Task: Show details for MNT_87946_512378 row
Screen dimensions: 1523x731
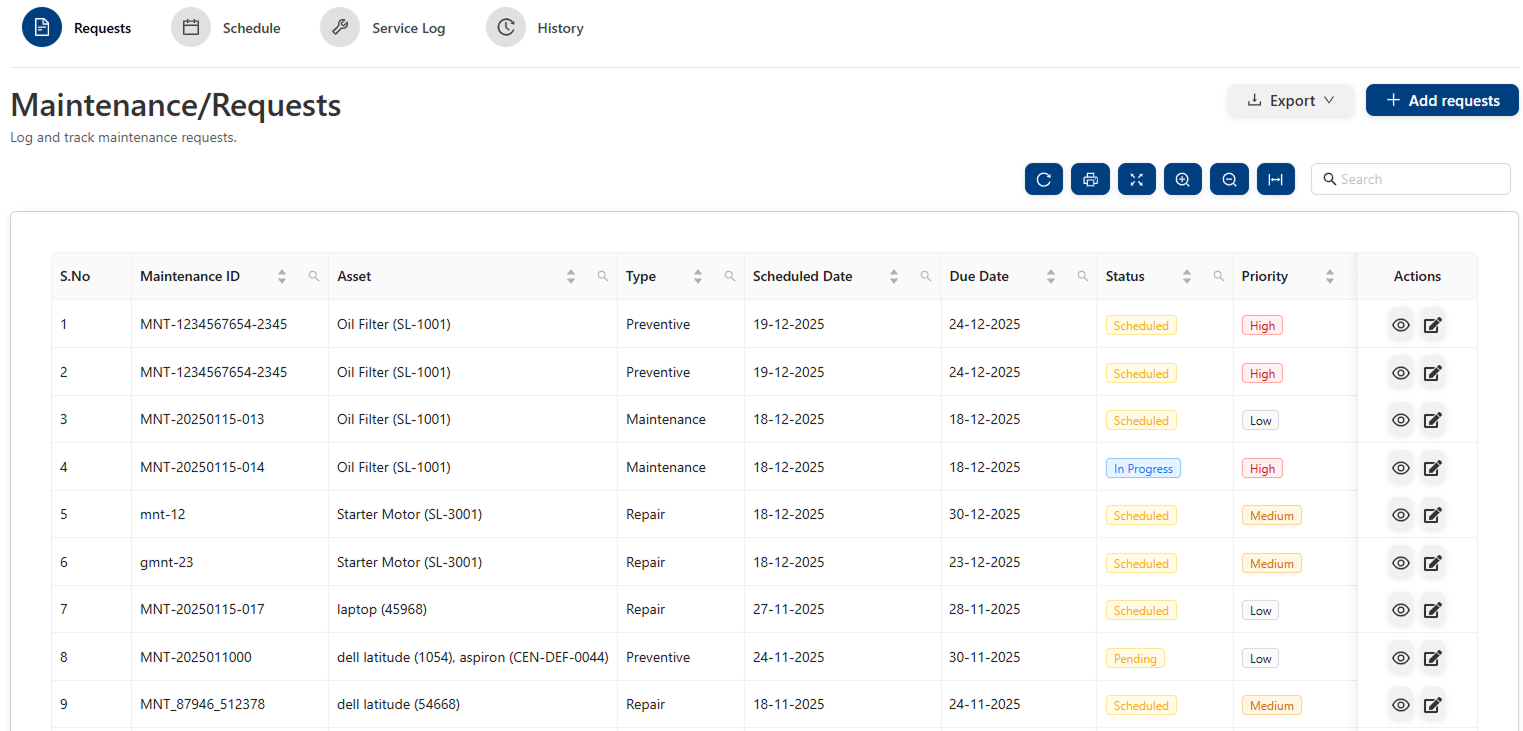Action: pos(1401,706)
